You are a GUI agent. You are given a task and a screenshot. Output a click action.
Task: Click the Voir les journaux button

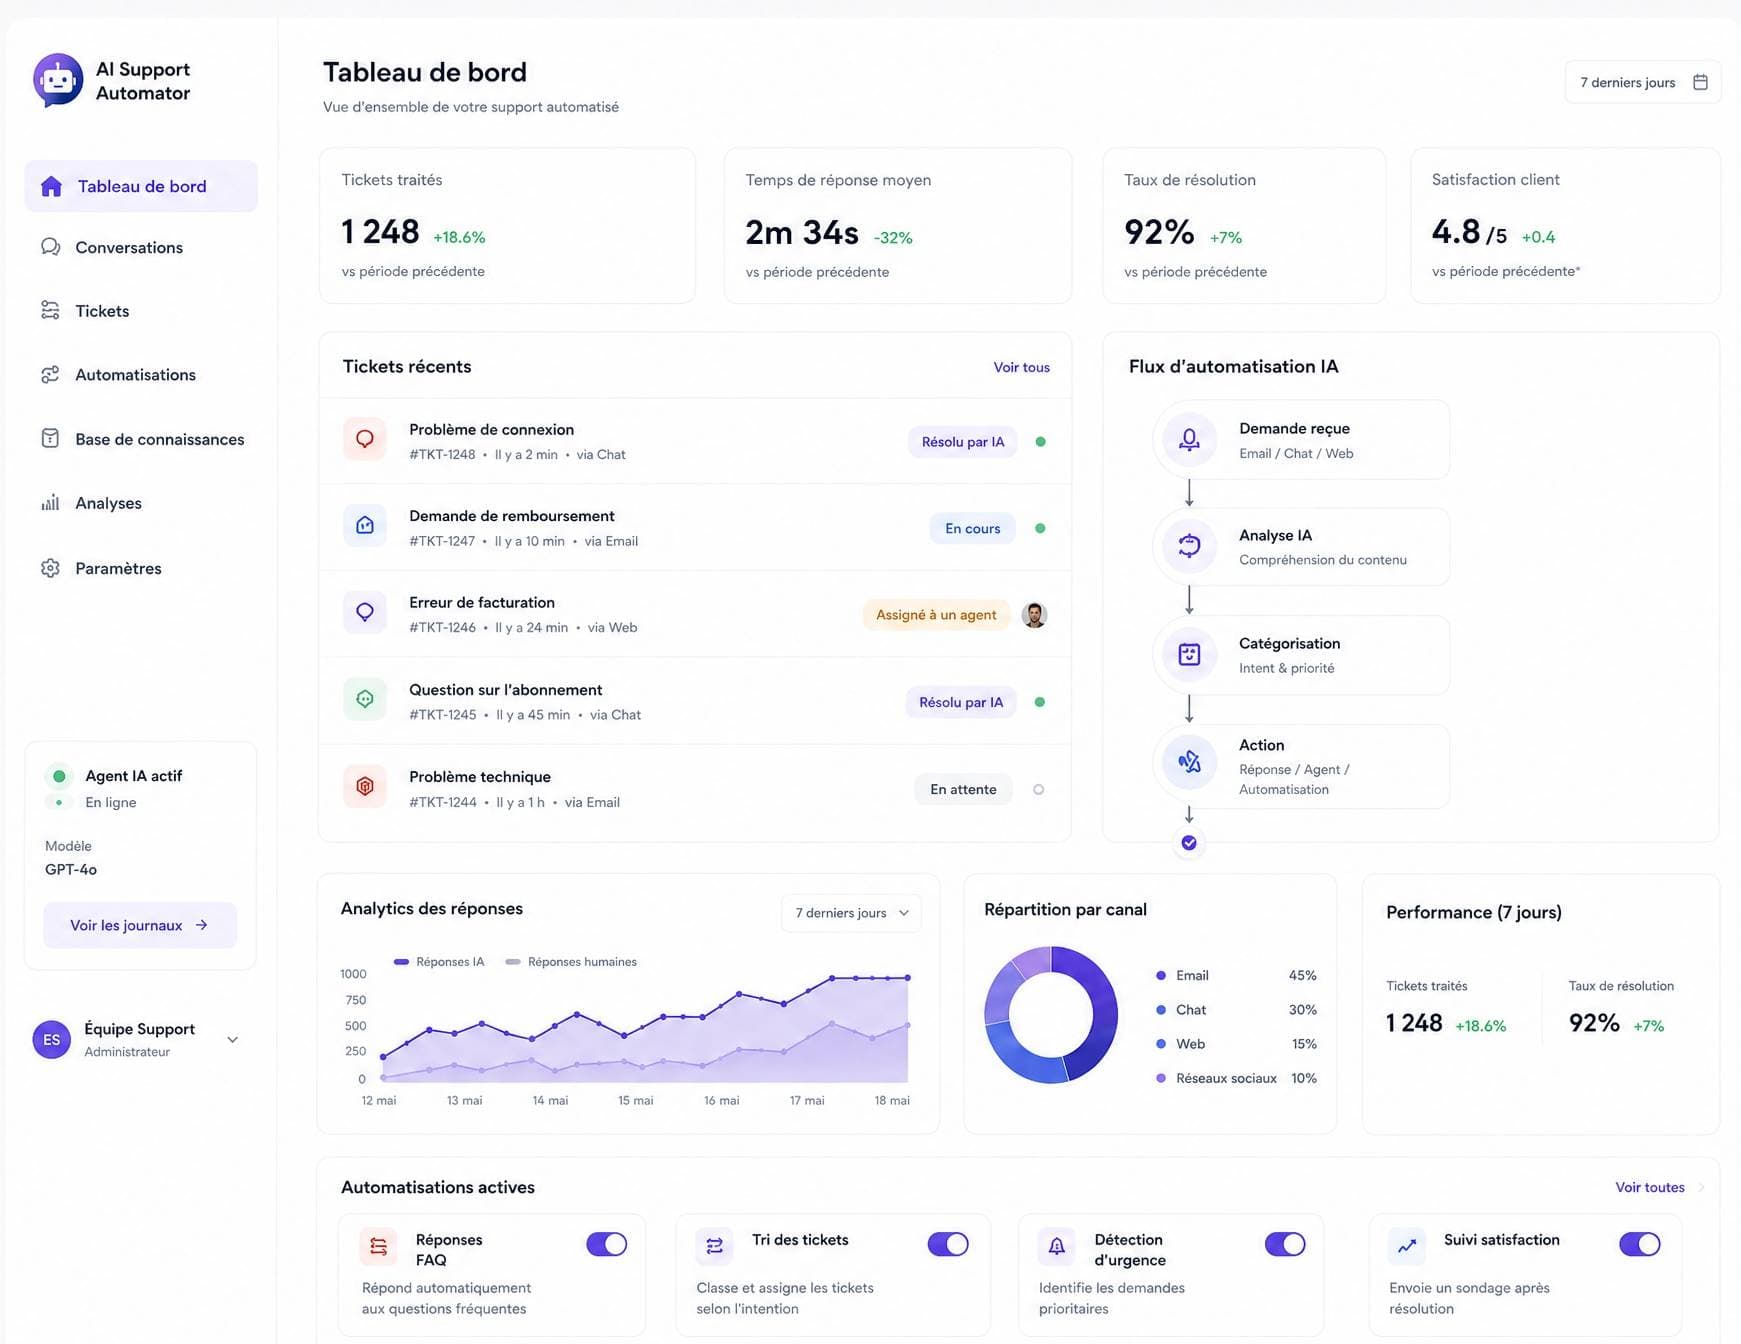click(140, 925)
